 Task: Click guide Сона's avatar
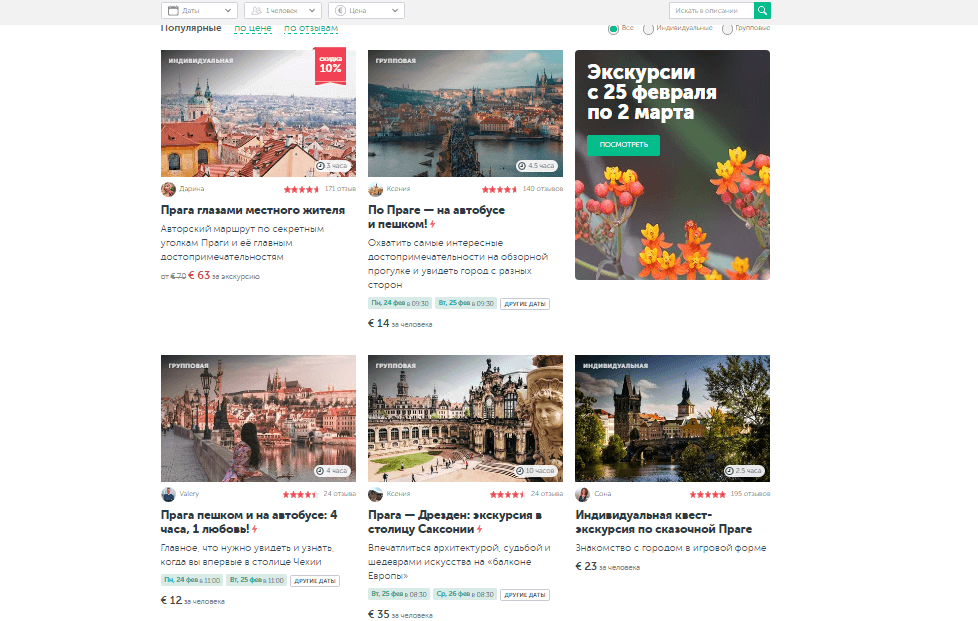click(582, 494)
